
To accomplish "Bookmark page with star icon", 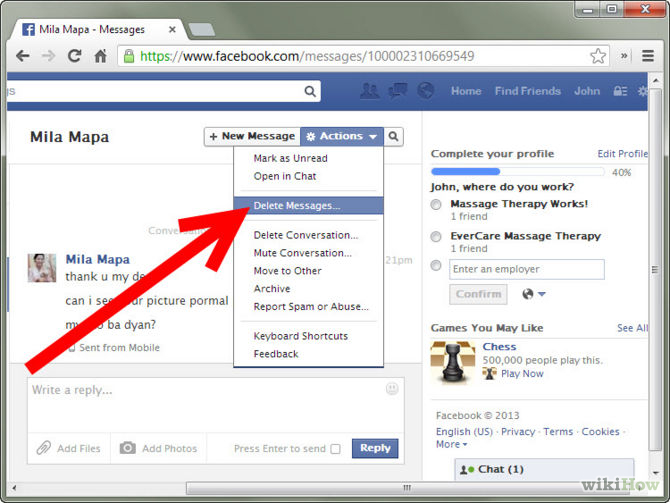I will point(597,56).
